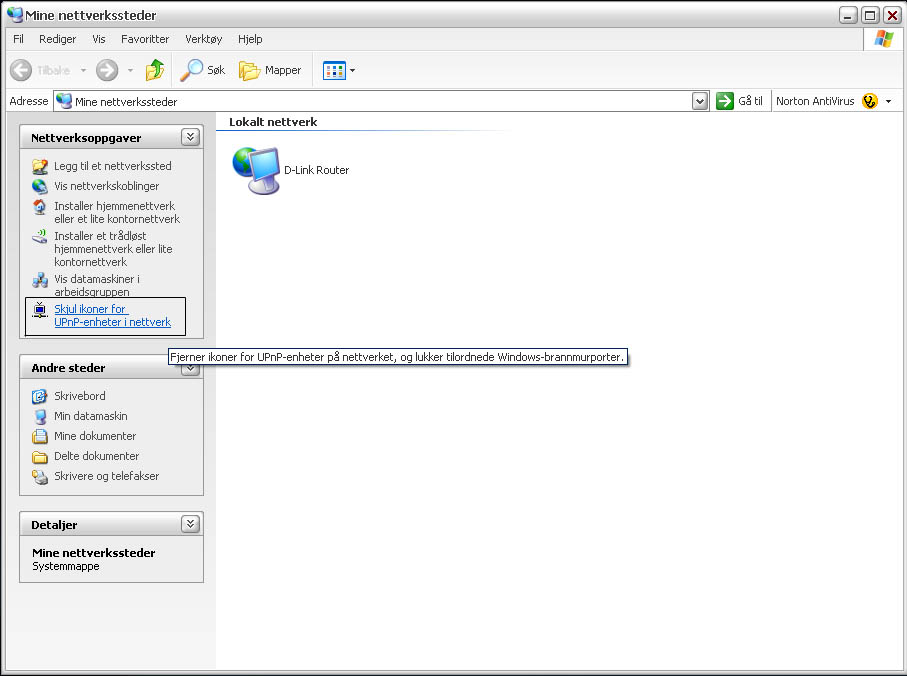Click the UPnP device icon
This screenshot has height=676, width=907.
tap(39, 310)
